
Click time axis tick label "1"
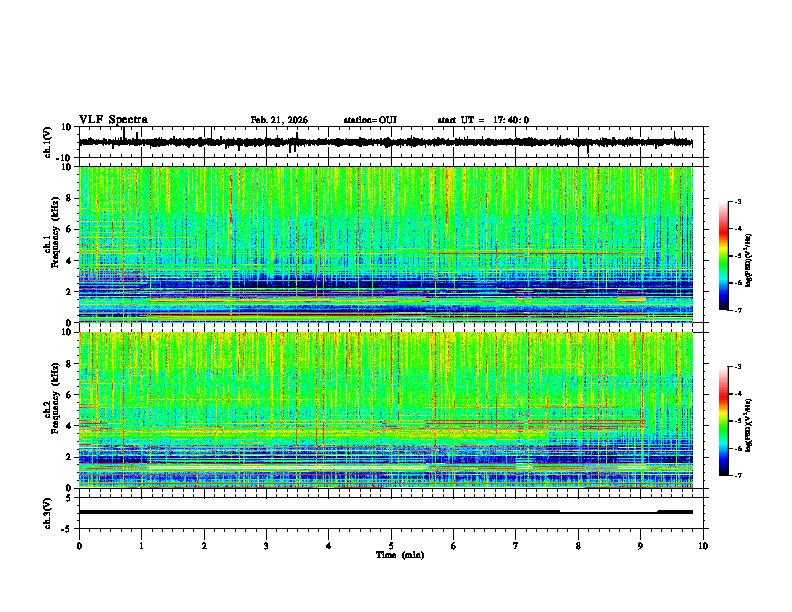pyautogui.click(x=141, y=546)
